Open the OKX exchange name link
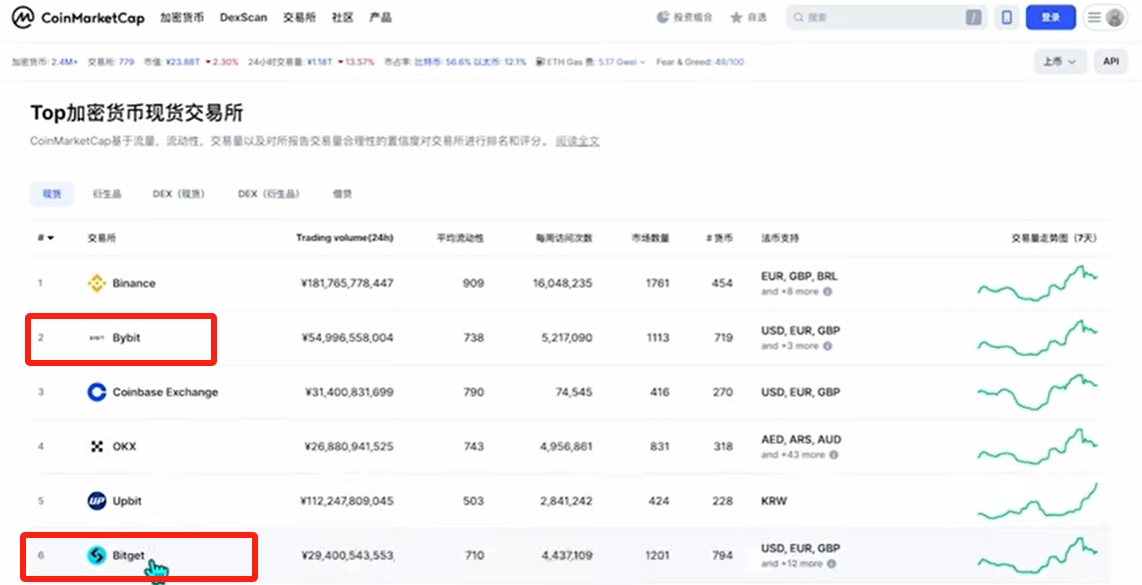The width and height of the screenshot is (1142, 585). 125,447
